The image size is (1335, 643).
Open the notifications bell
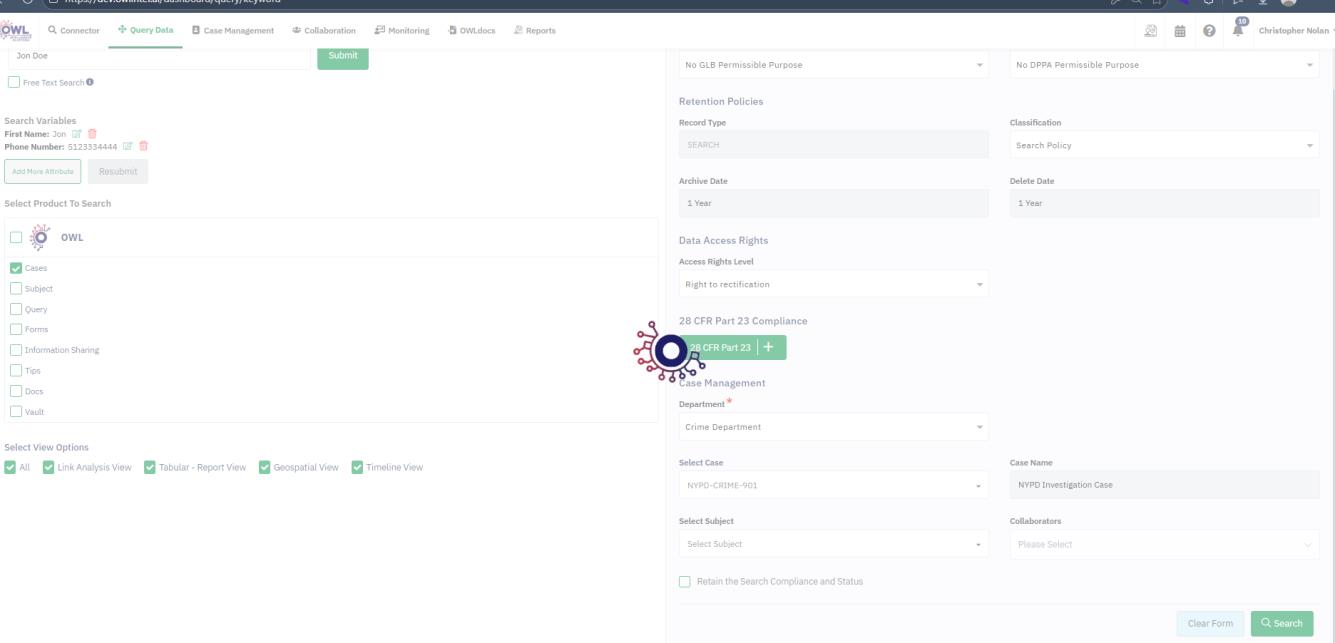(1236, 30)
